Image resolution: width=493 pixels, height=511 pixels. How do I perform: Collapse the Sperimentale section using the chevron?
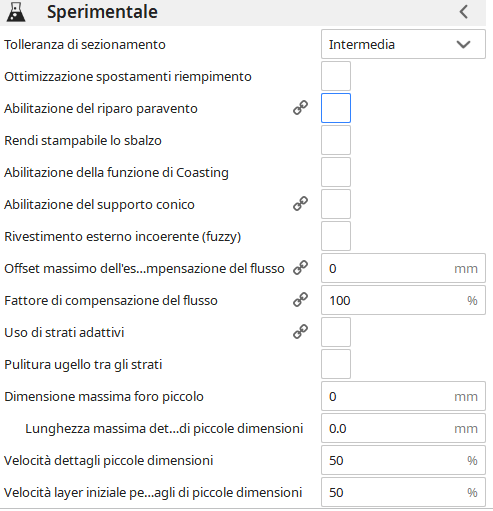(464, 12)
